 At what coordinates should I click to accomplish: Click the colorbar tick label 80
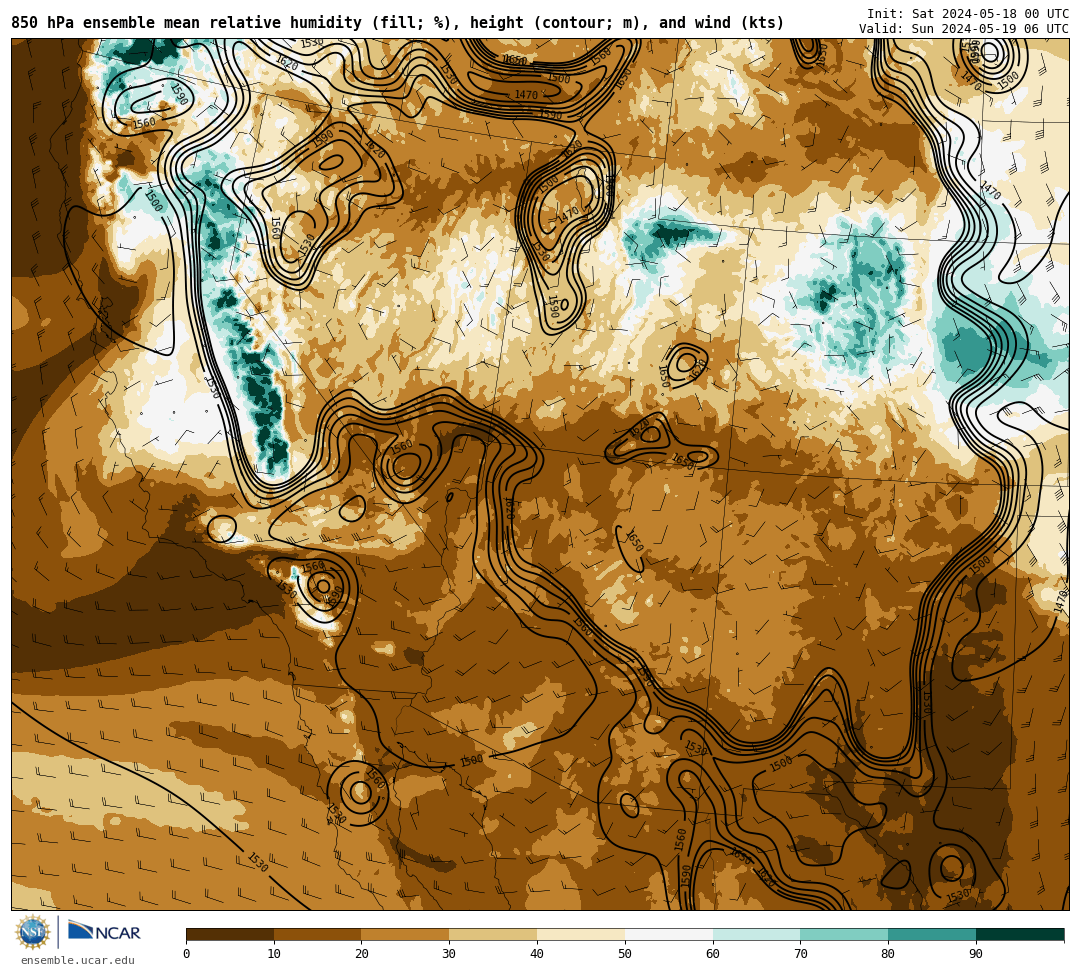[888, 954]
